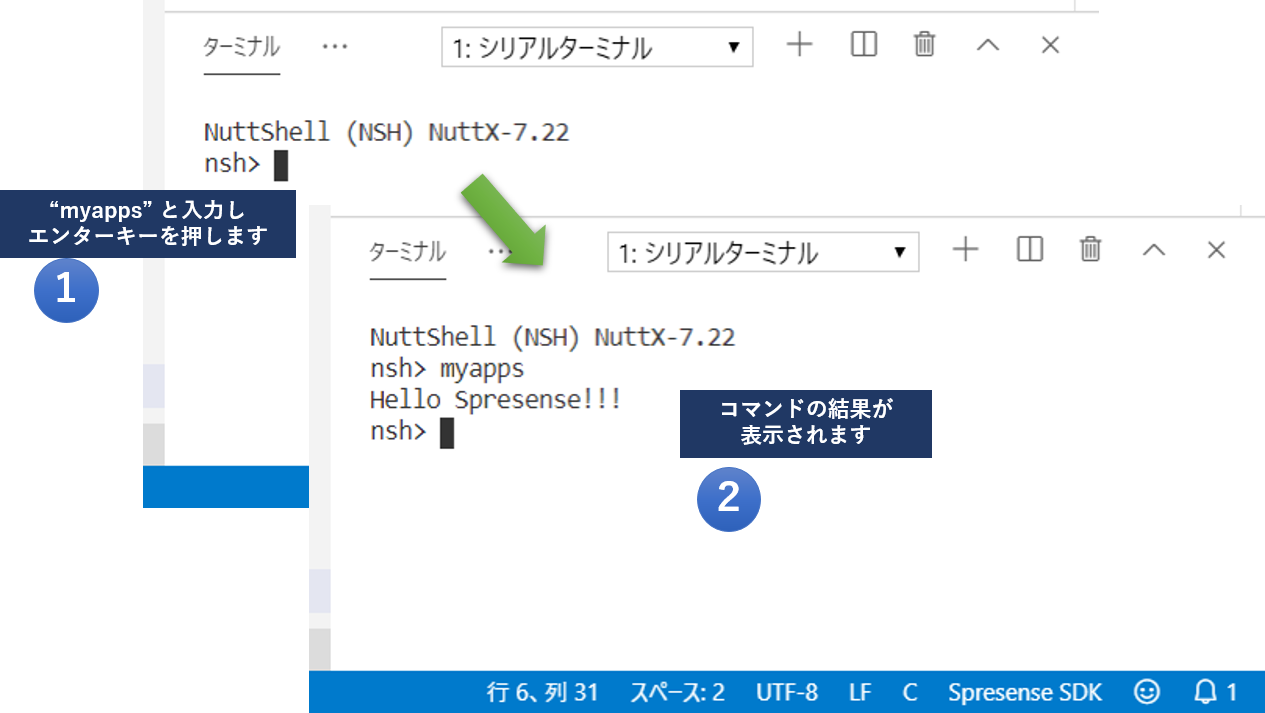The height and width of the screenshot is (713, 1265).
Task: Select the ターミナル tab in the lower panel
Action: [x=407, y=253]
